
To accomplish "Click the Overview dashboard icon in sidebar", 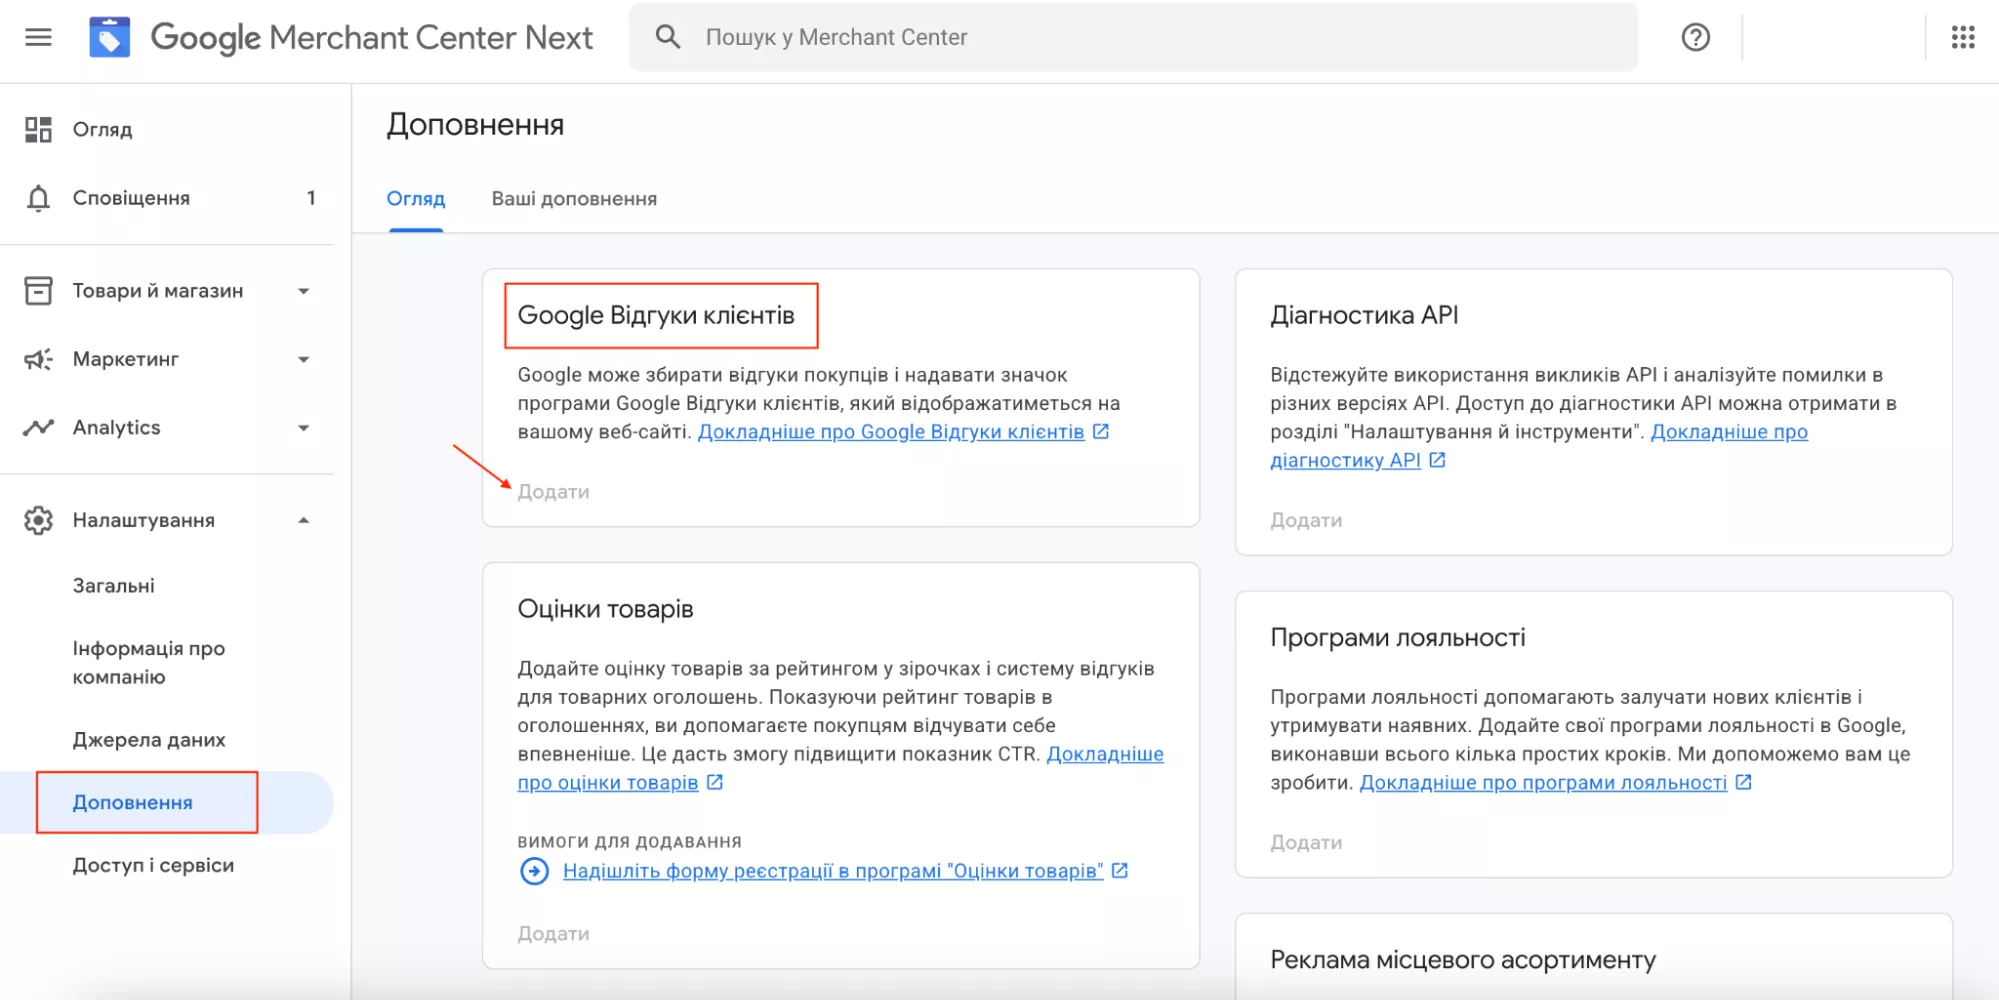I will pos(38,130).
